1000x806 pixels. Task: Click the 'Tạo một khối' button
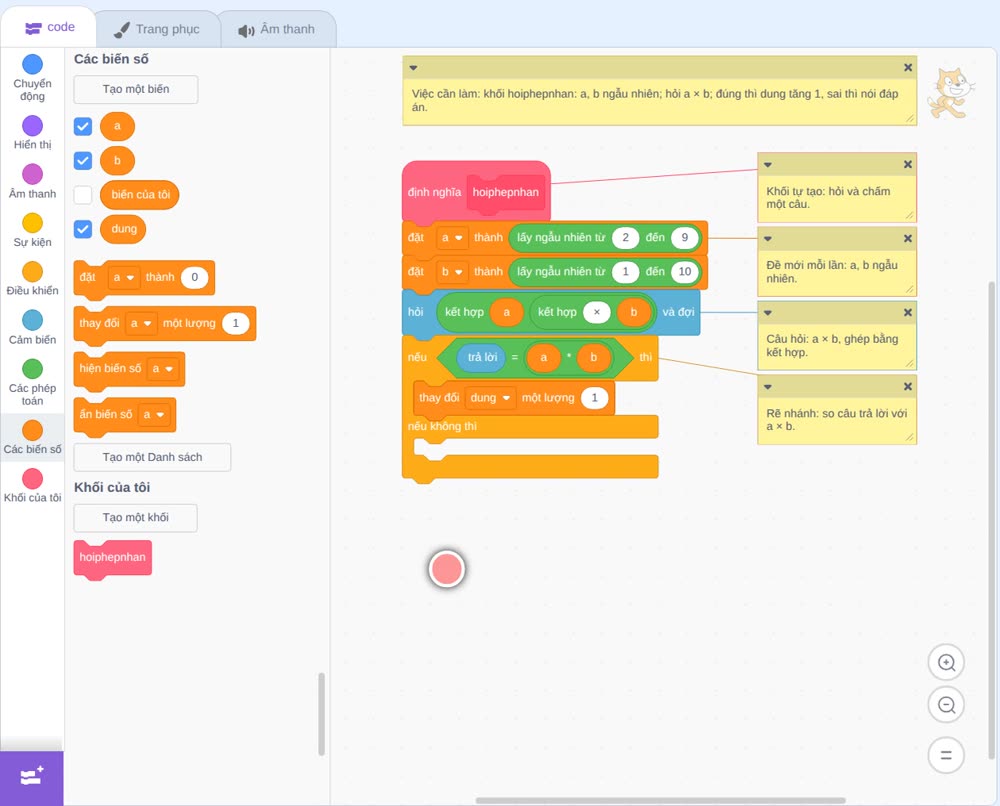[x=136, y=517]
